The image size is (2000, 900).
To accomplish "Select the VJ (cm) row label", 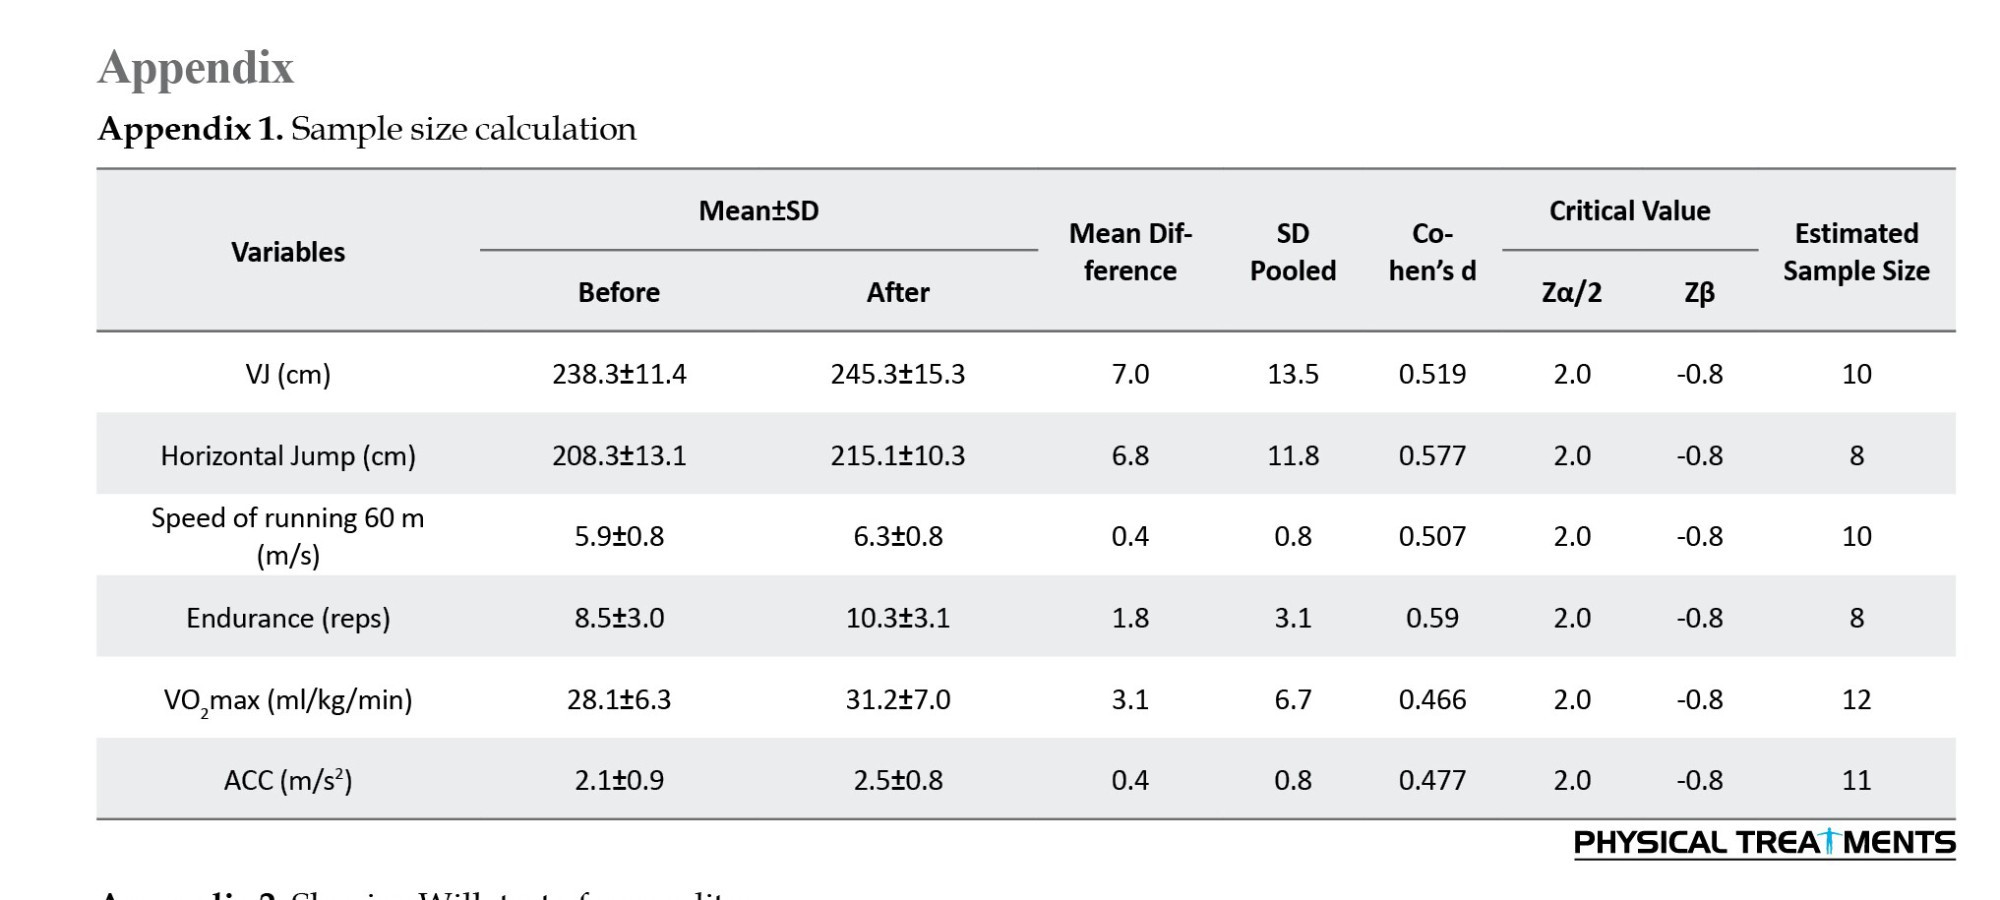I will (288, 374).
